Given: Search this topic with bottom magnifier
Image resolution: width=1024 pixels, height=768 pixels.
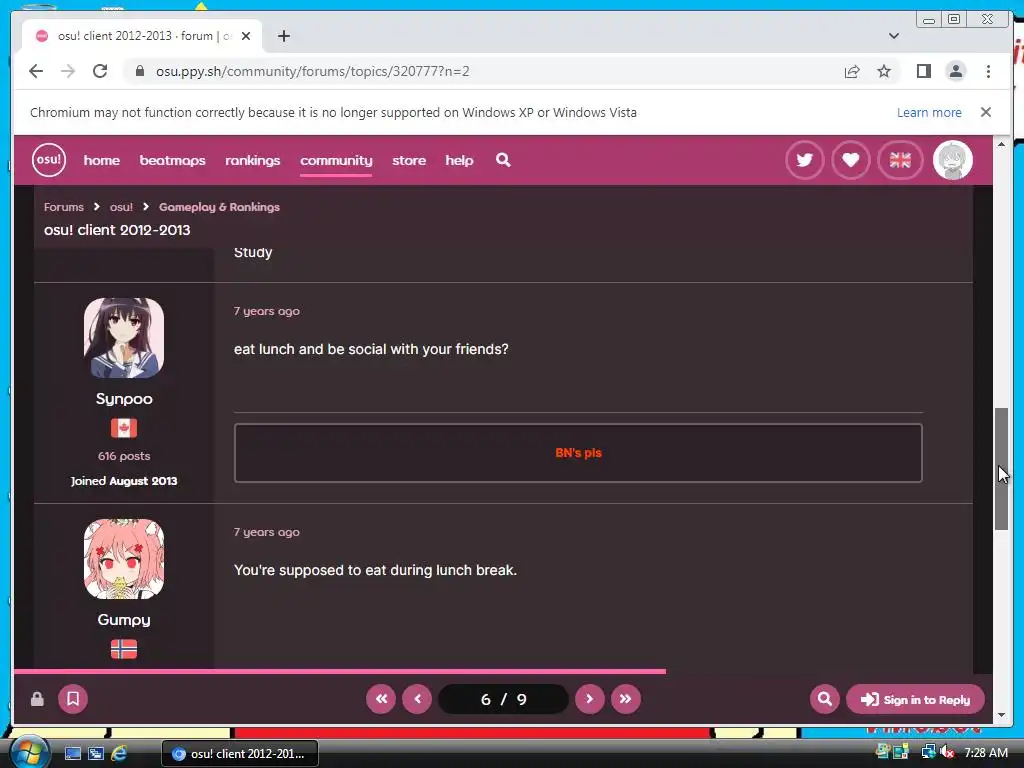Looking at the screenshot, I should point(825,699).
